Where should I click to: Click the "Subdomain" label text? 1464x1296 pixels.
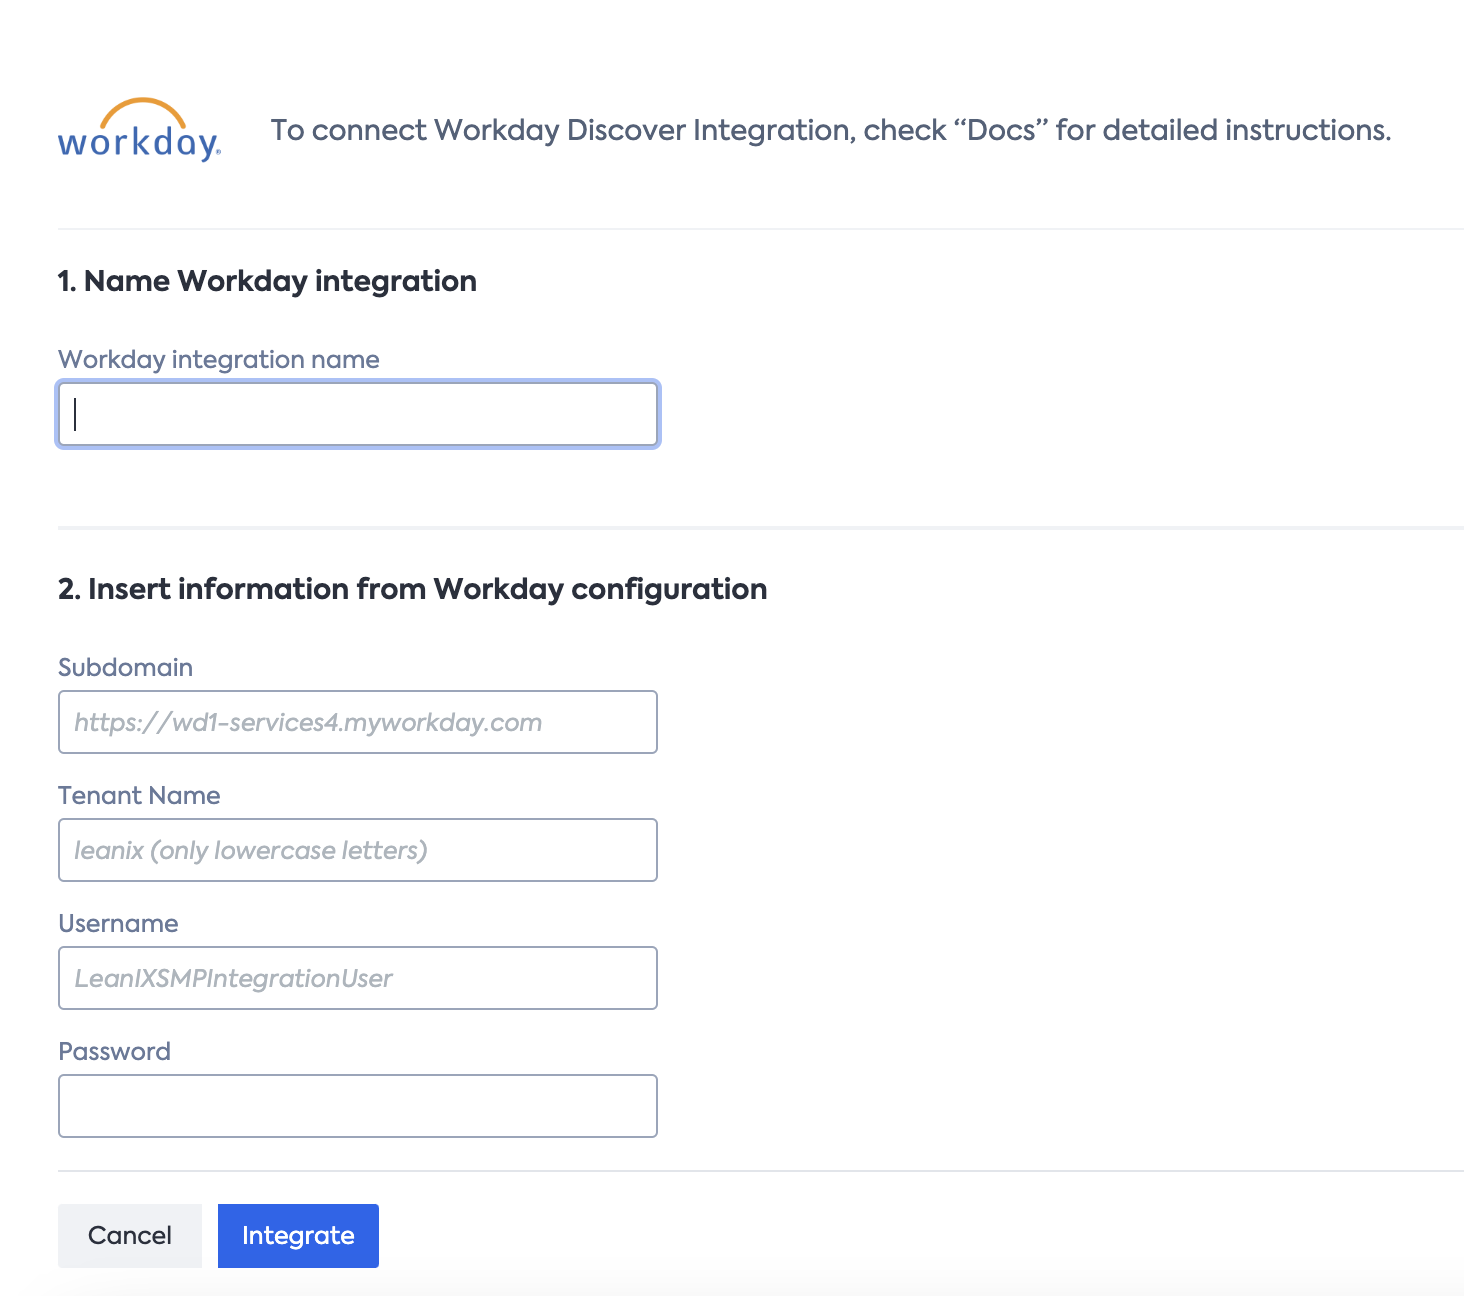pyautogui.click(x=125, y=667)
